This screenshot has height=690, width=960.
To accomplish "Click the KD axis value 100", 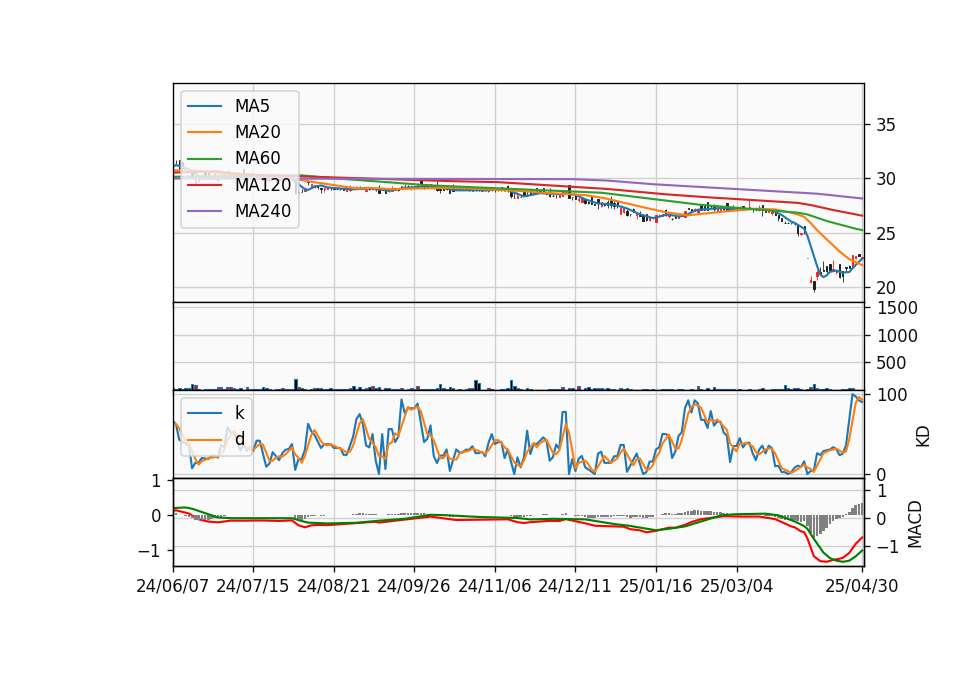I will pos(891,395).
